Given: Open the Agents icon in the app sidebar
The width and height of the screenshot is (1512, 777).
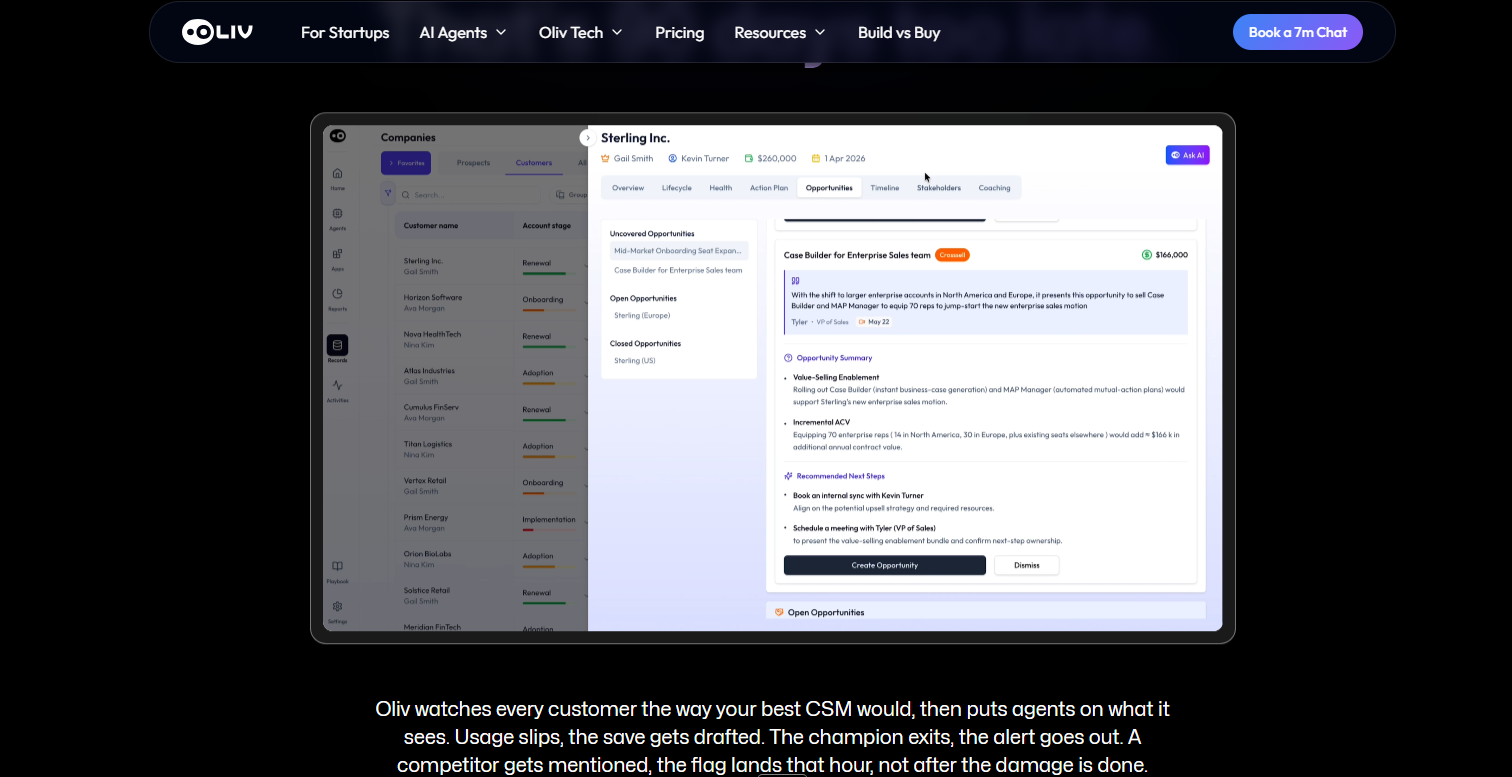Looking at the screenshot, I should pyautogui.click(x=337, y=214).
